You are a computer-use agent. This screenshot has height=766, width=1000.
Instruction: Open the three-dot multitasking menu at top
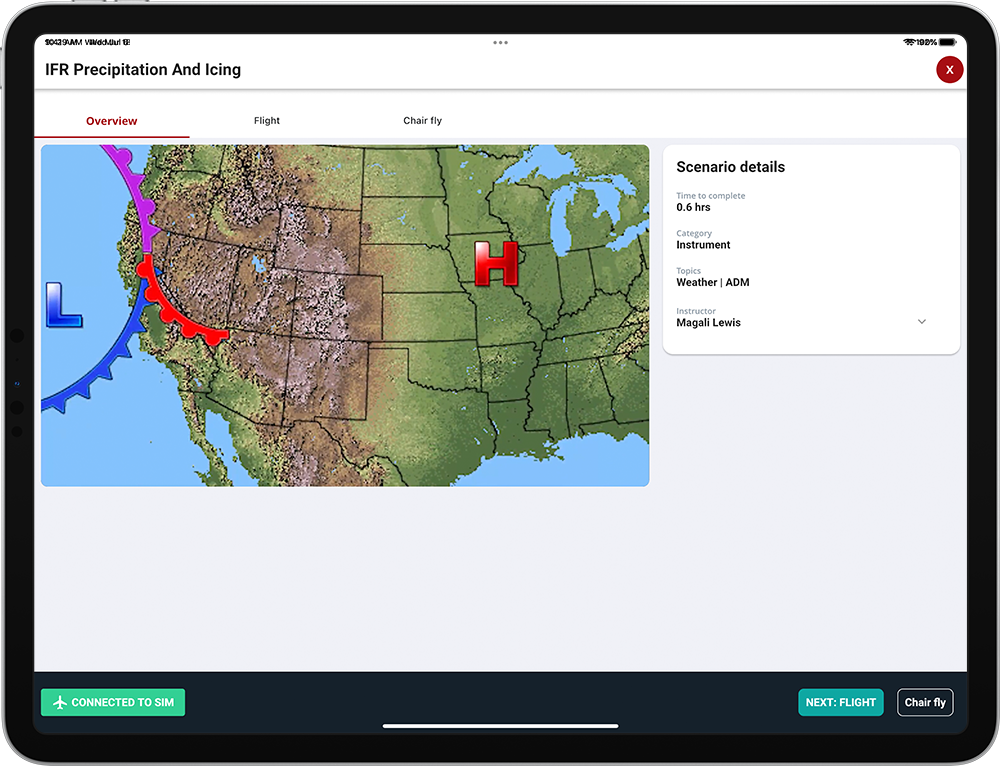500,43
